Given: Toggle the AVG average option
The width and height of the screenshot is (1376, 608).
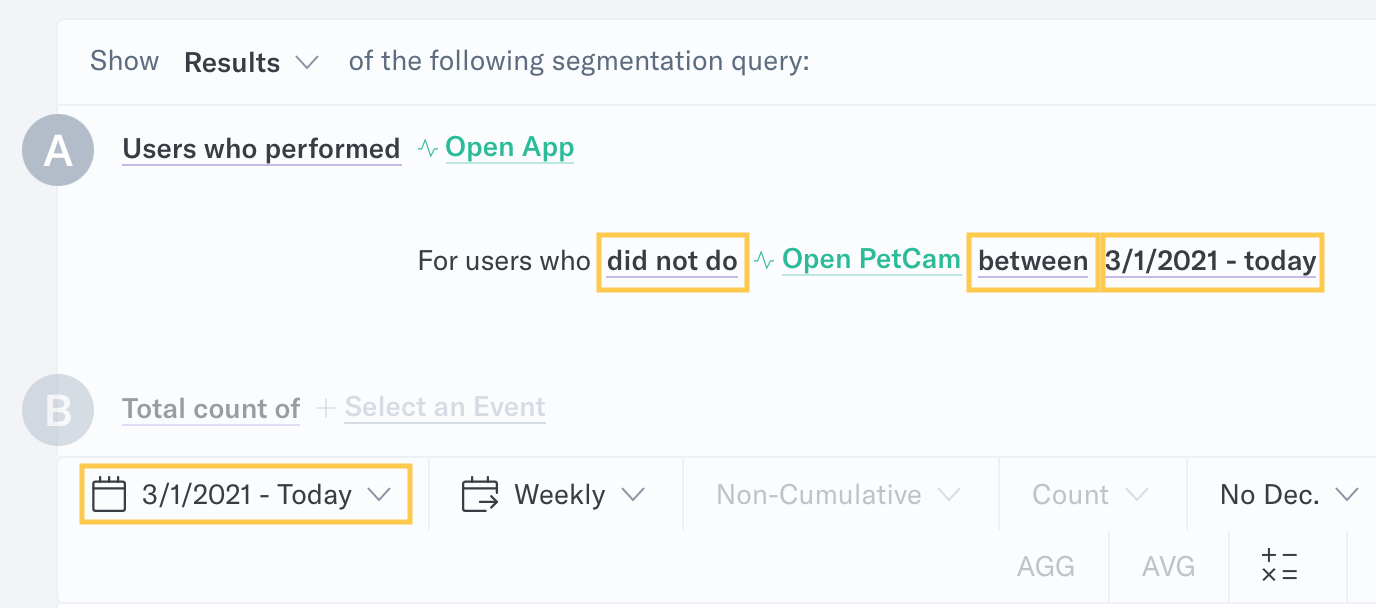Looking at the screenshot, I should 1168,567.
